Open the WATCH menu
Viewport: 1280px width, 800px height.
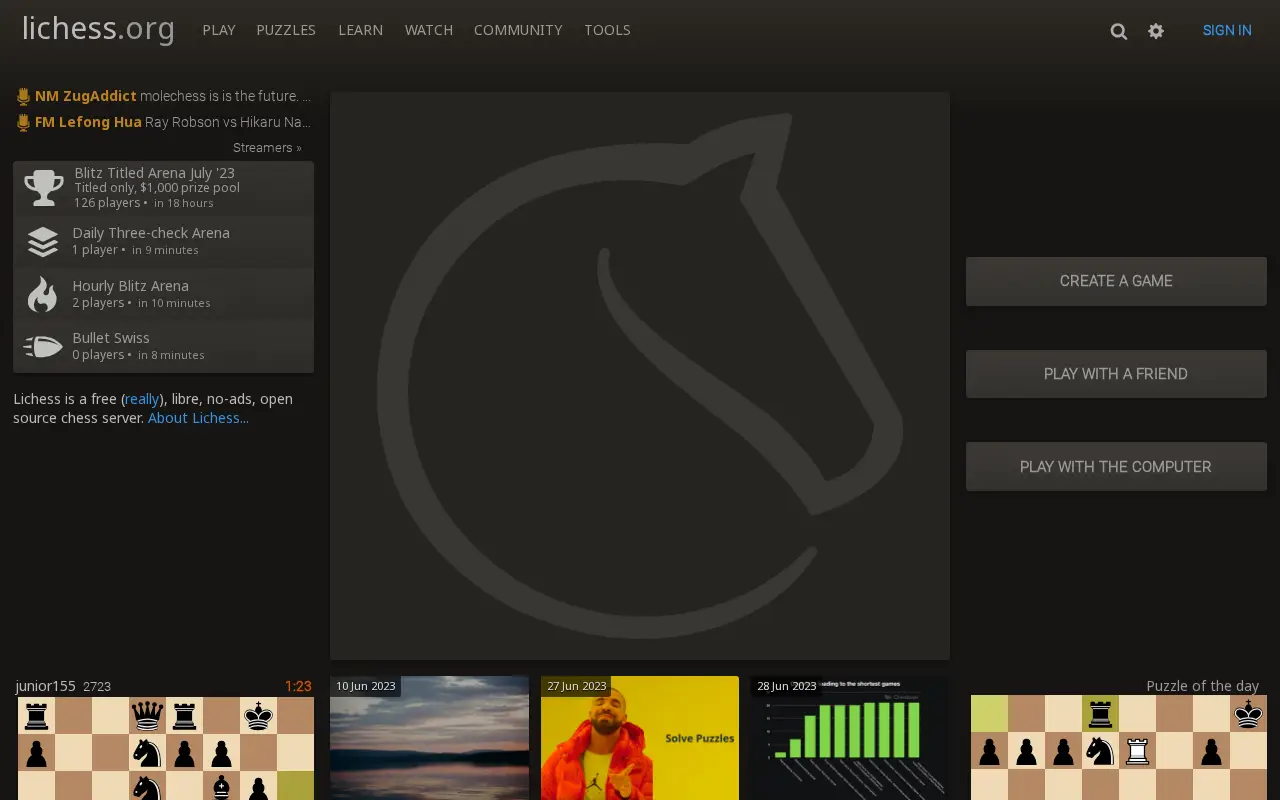428,30
